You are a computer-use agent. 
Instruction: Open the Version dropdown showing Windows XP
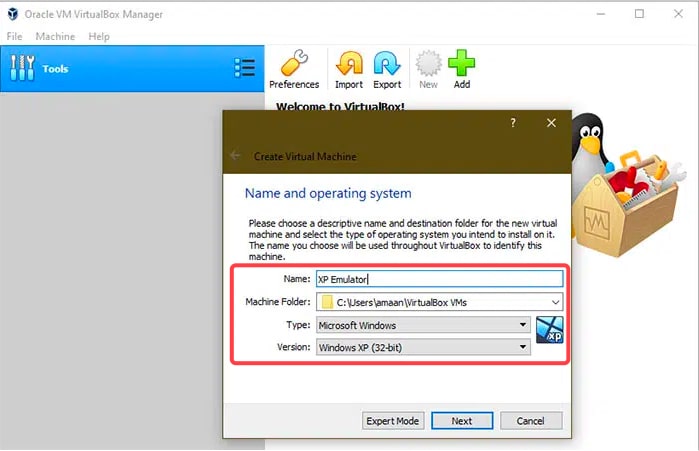pos(423,347)
